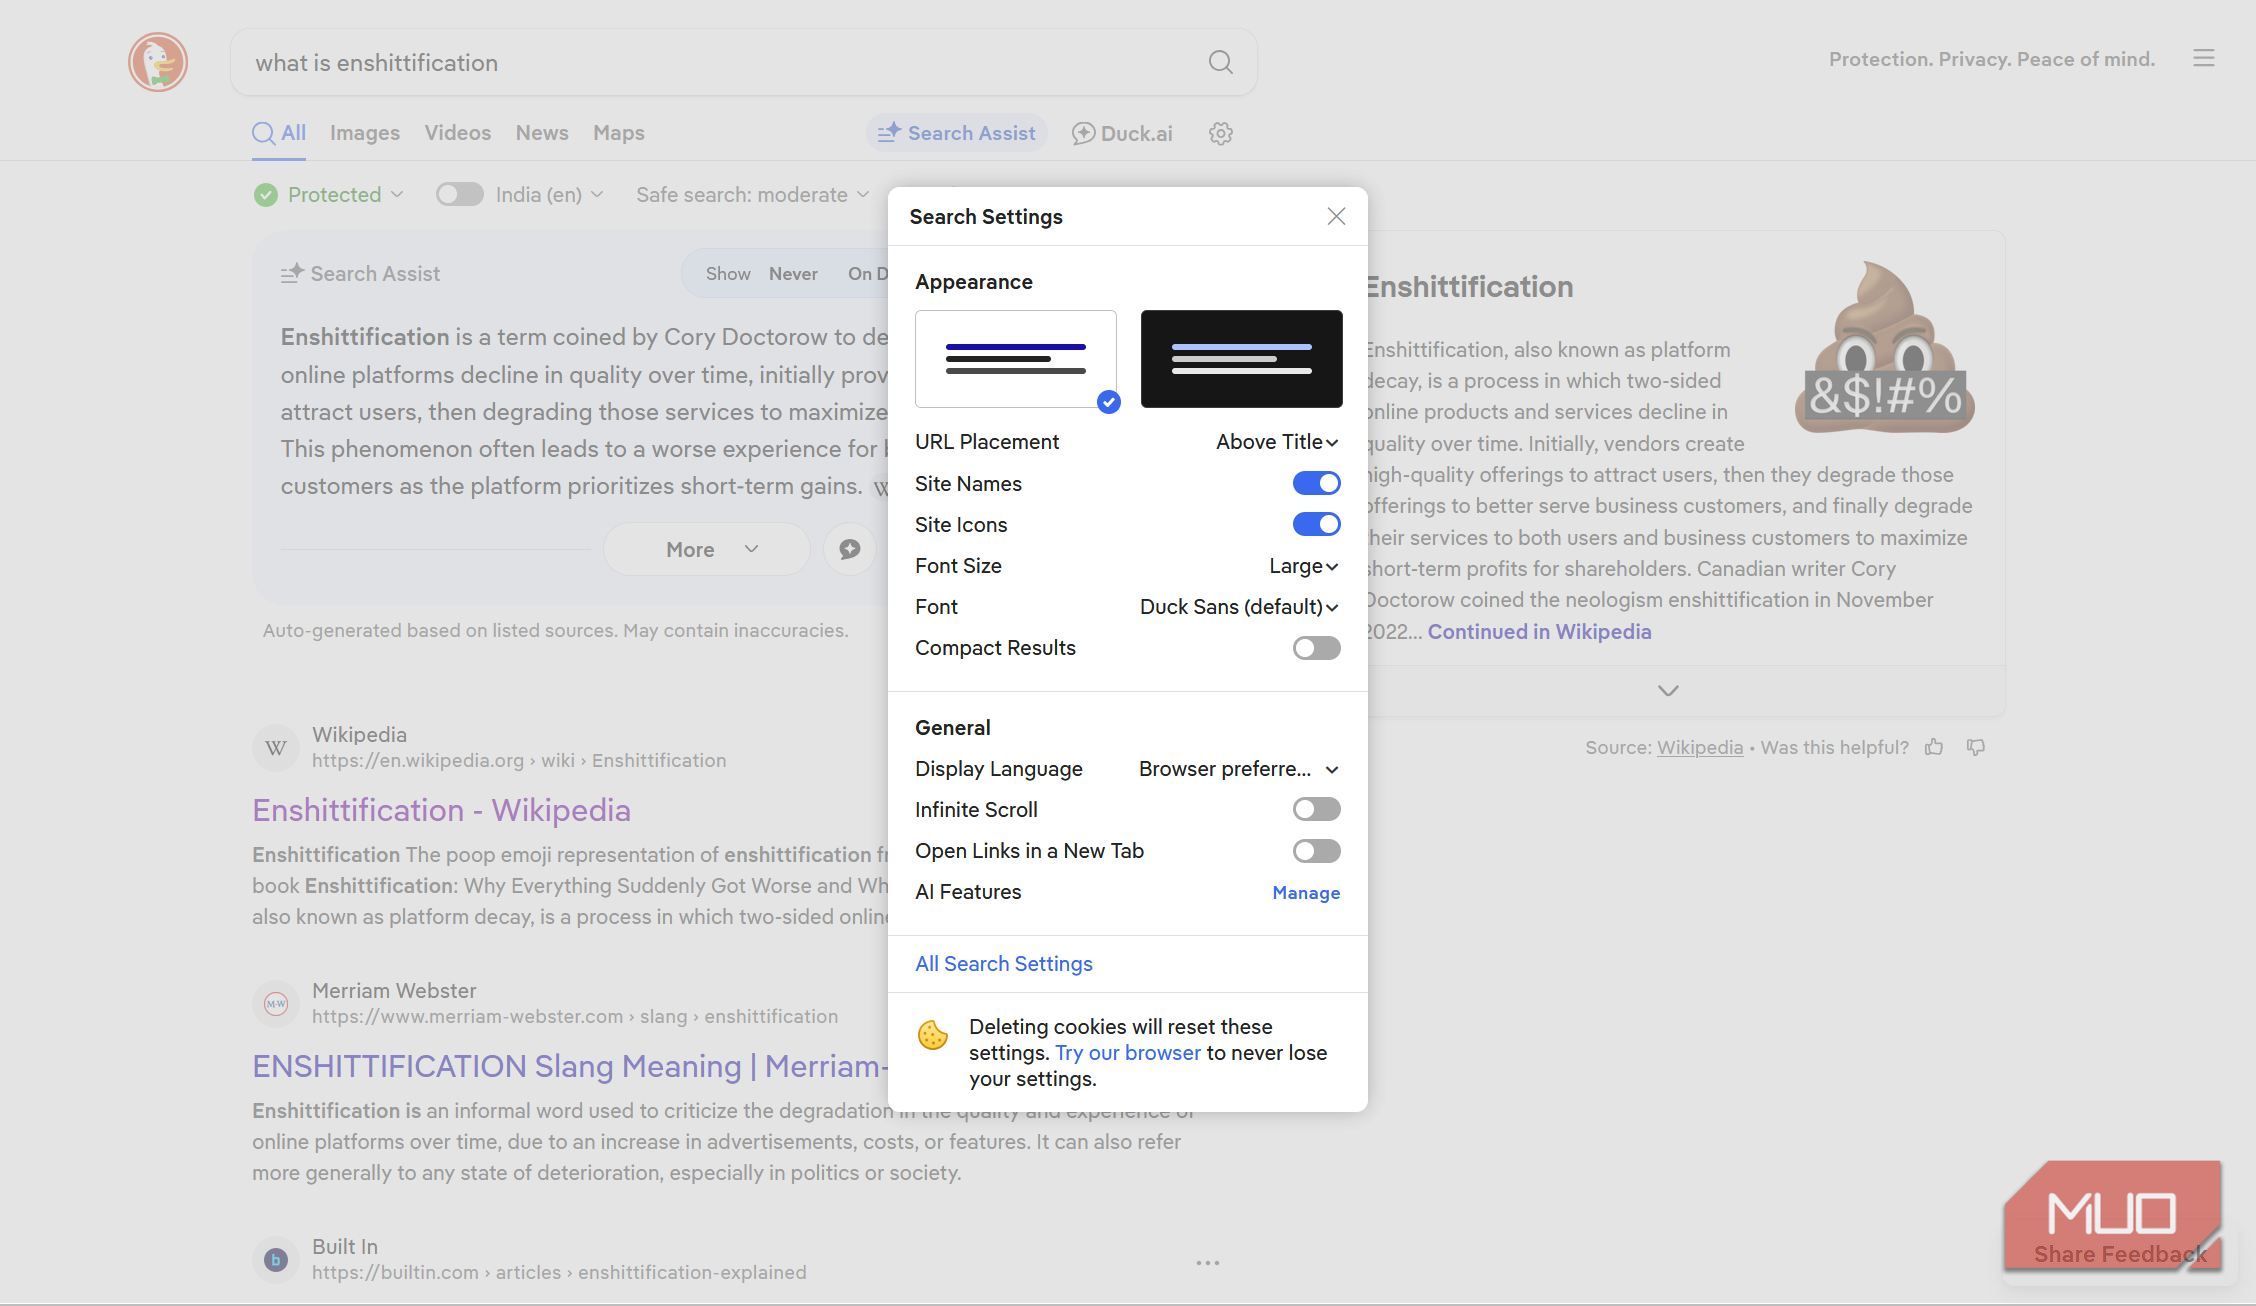Viewport: 2256px width, 1306px height.
Task: Switch to Videos tab
Action: click(x=458, y=133)
